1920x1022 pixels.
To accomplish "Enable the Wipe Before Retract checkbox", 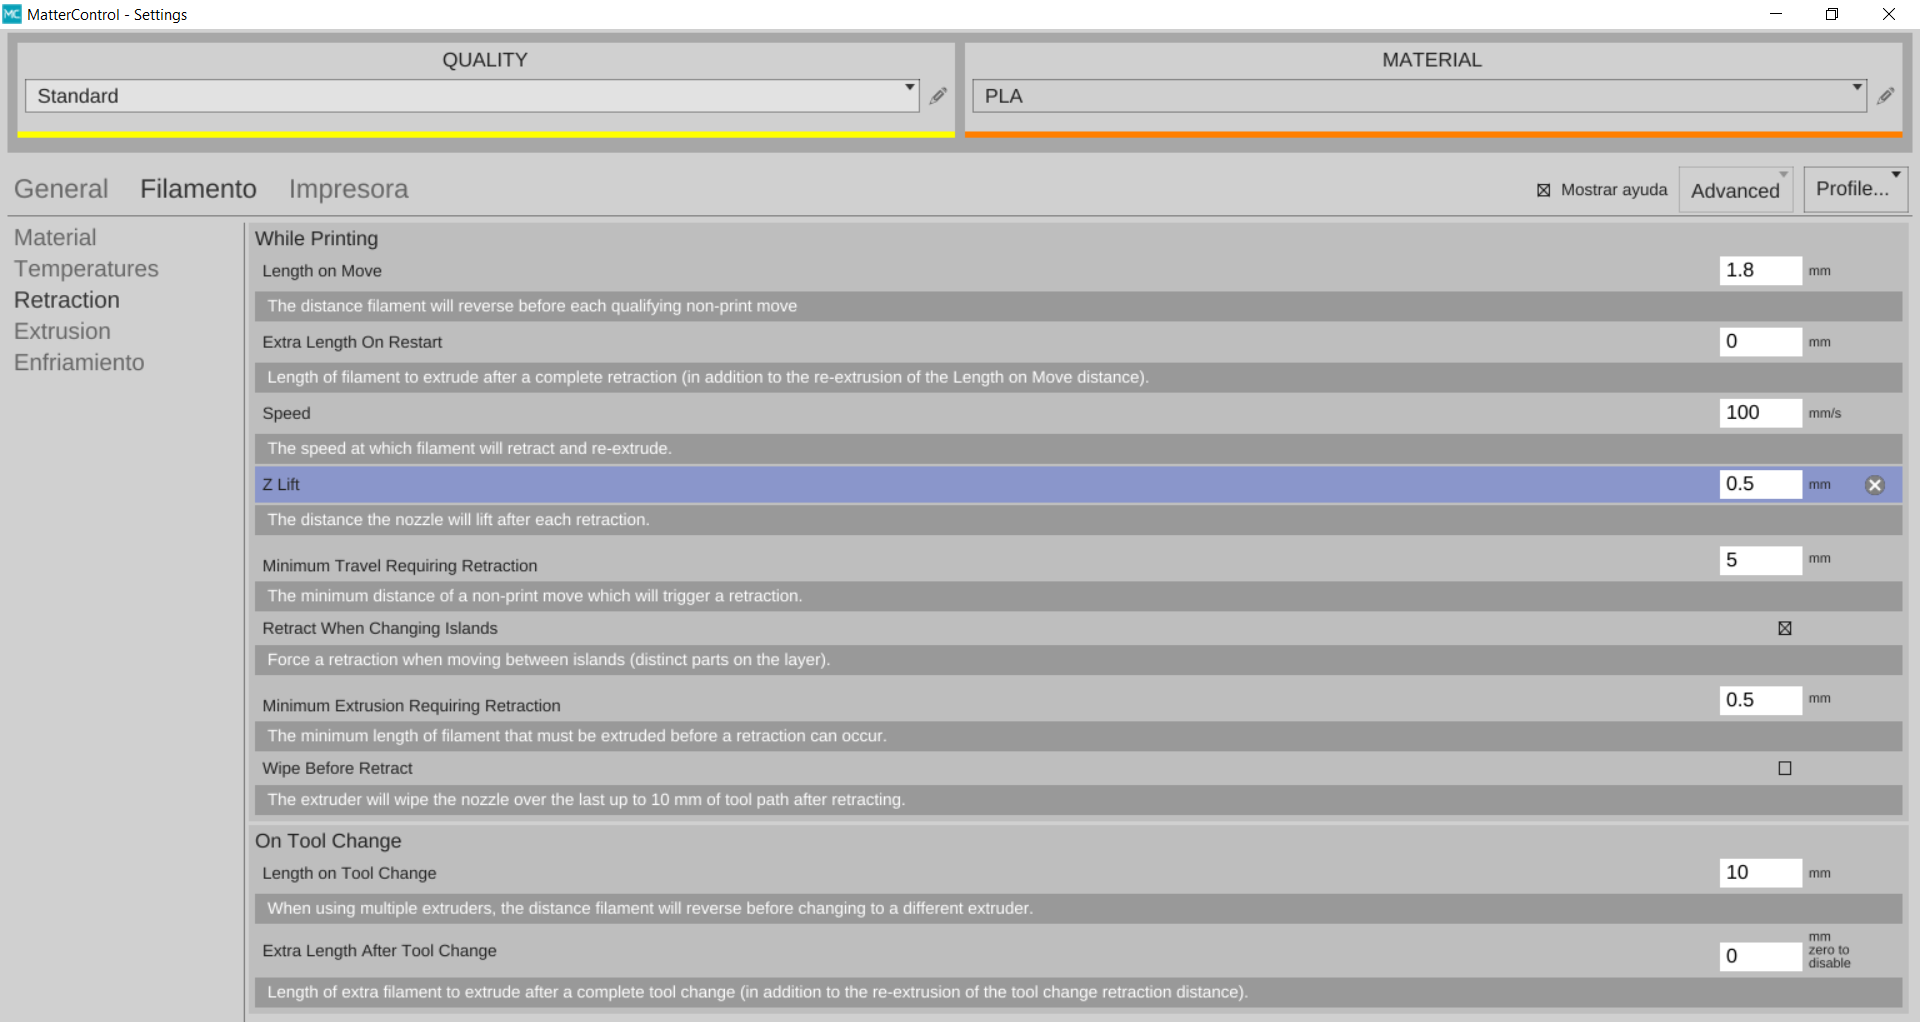I will [1784, 768].
